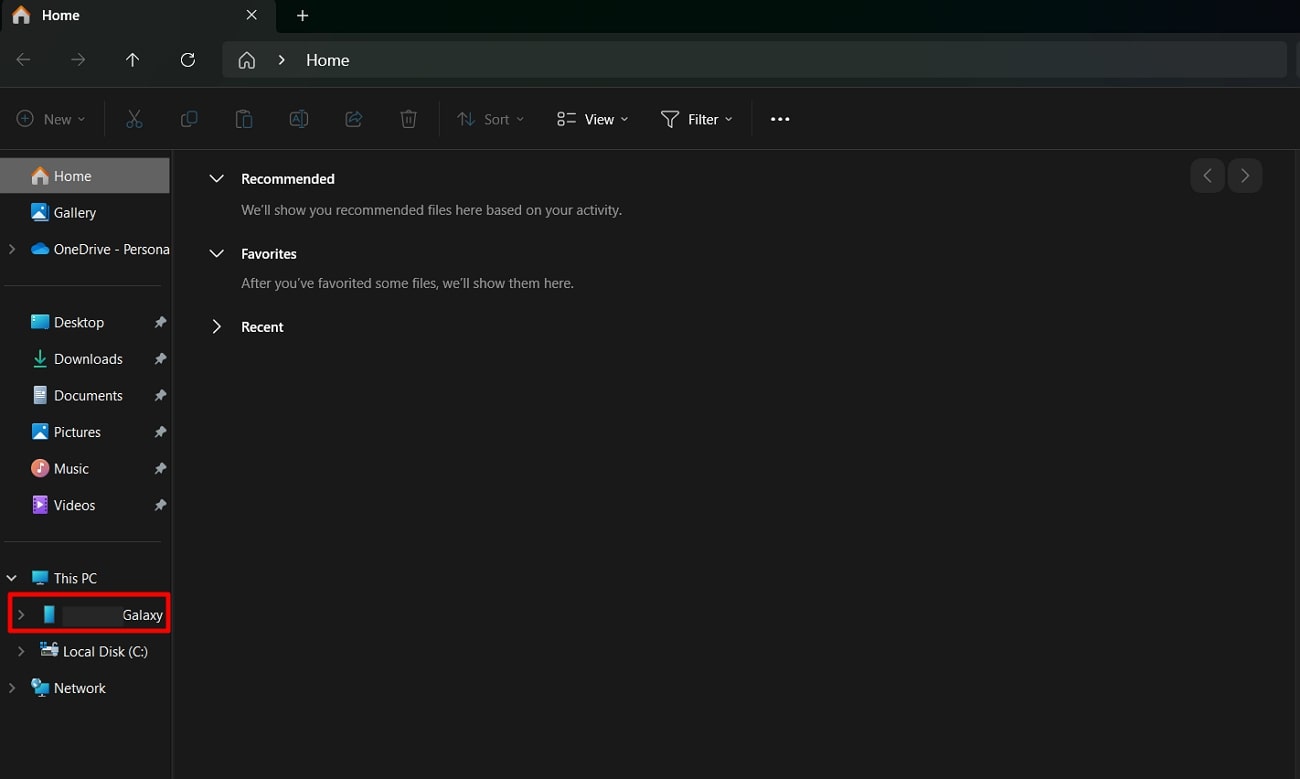Refresh the current folder view
Viewport: 1300px width, 779px height.
pyautogui.click(x=188, y=59)
